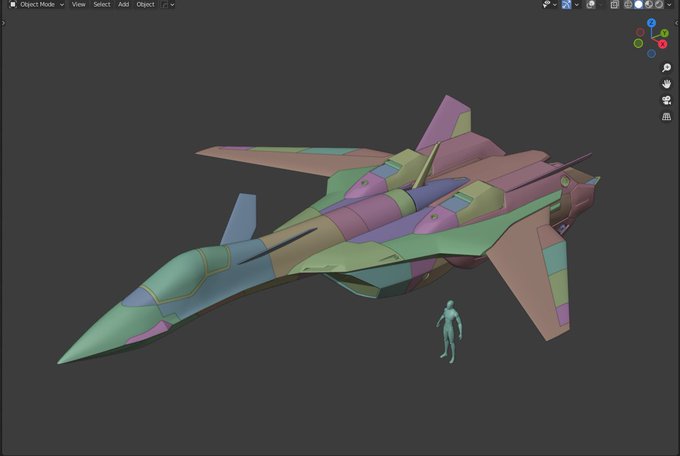Click the Zoom view magnifier icon
This screenshot has width=680, height=456.
point(667,68)
